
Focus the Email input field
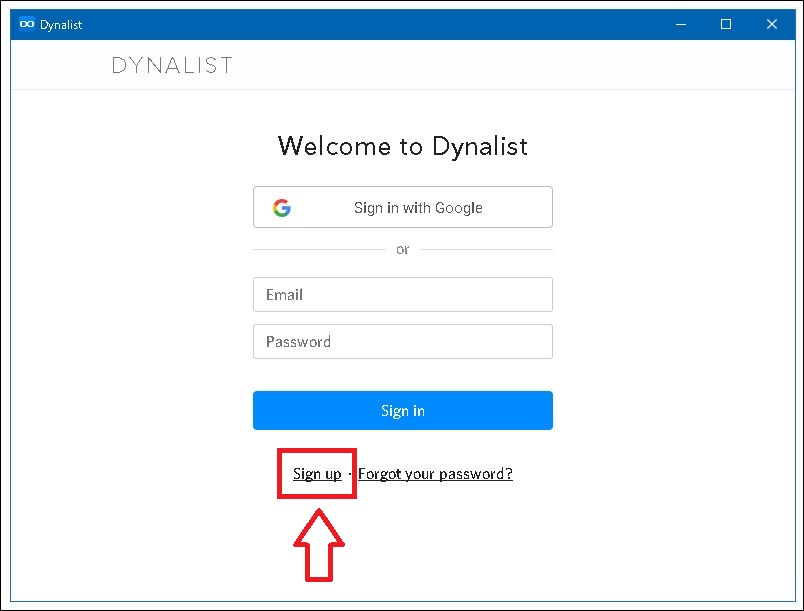coord(403,295)
